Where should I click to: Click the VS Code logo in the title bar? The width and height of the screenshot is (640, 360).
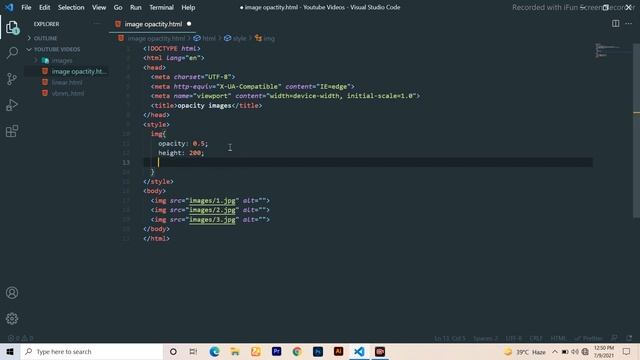point(9,7)
